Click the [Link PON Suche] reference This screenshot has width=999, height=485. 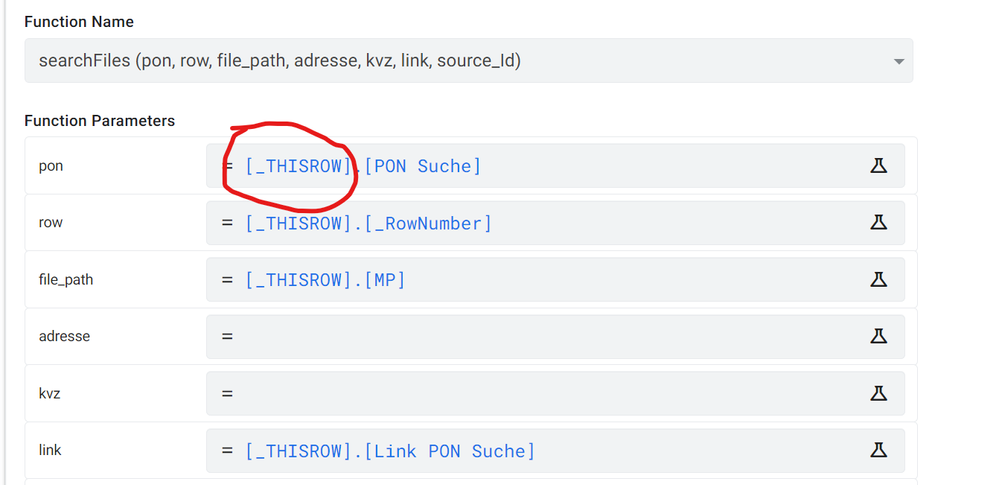pyautogui.click(x=450, y=451)
